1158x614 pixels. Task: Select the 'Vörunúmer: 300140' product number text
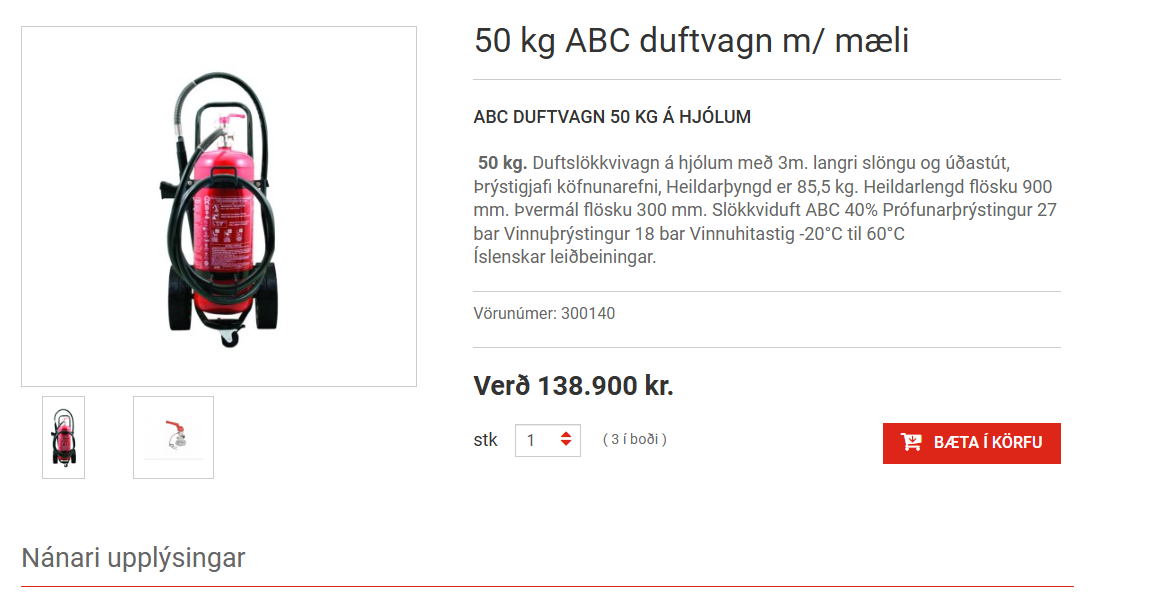(x=544, y=313)
